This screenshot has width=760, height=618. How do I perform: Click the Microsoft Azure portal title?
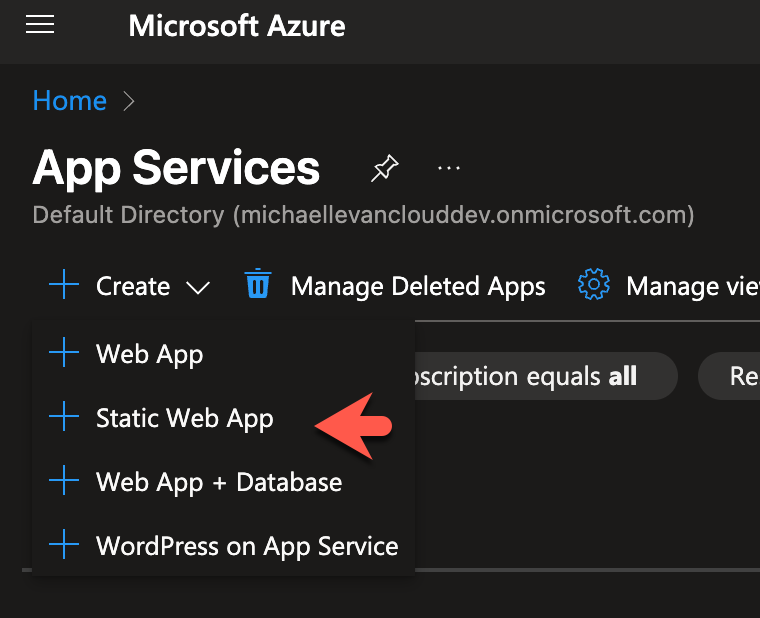[x=237, y=26]
